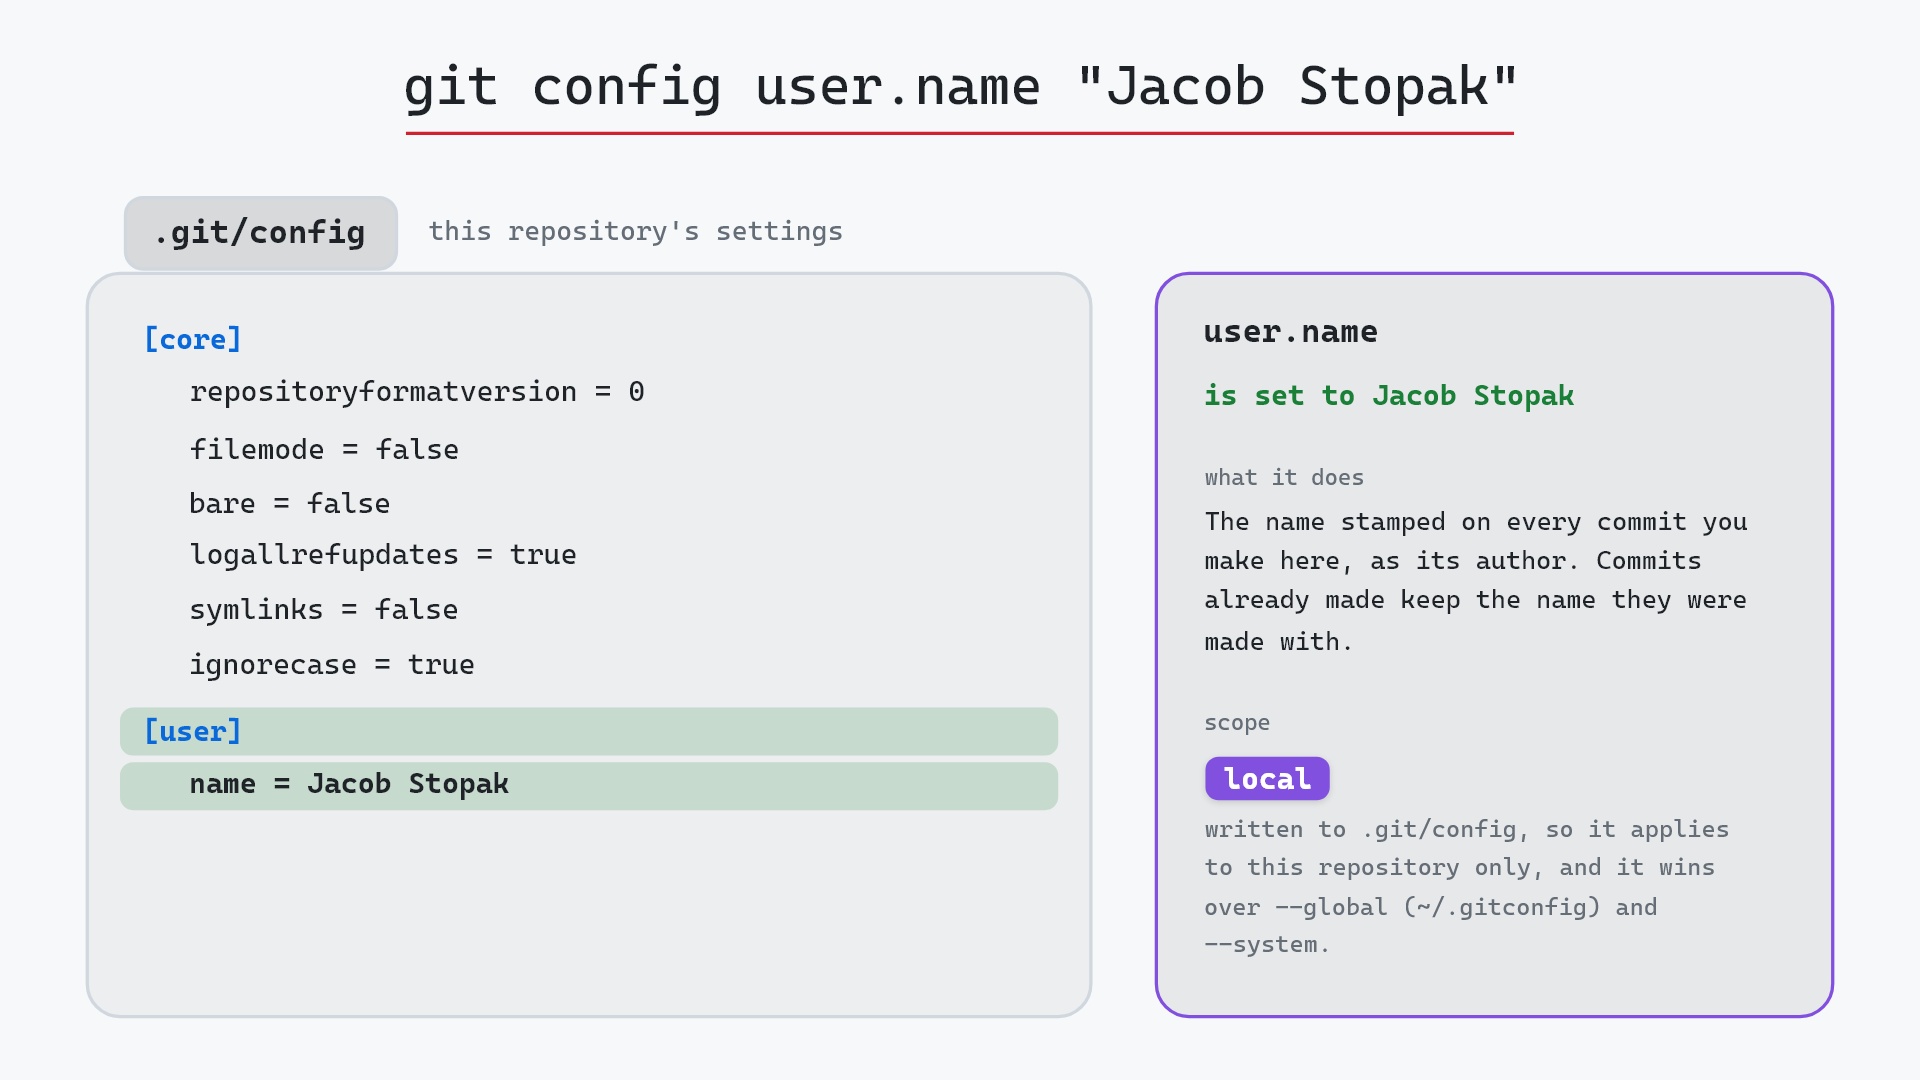
Task: Select the bare = false line
Action: (x=290, y=503)
